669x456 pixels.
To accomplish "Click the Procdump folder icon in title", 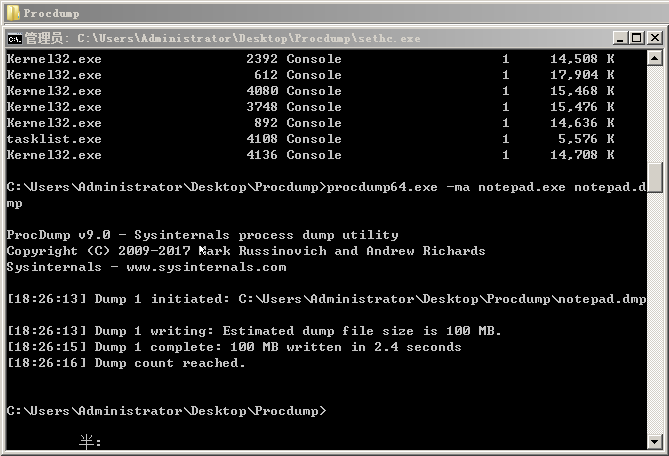I will (13, 13).
